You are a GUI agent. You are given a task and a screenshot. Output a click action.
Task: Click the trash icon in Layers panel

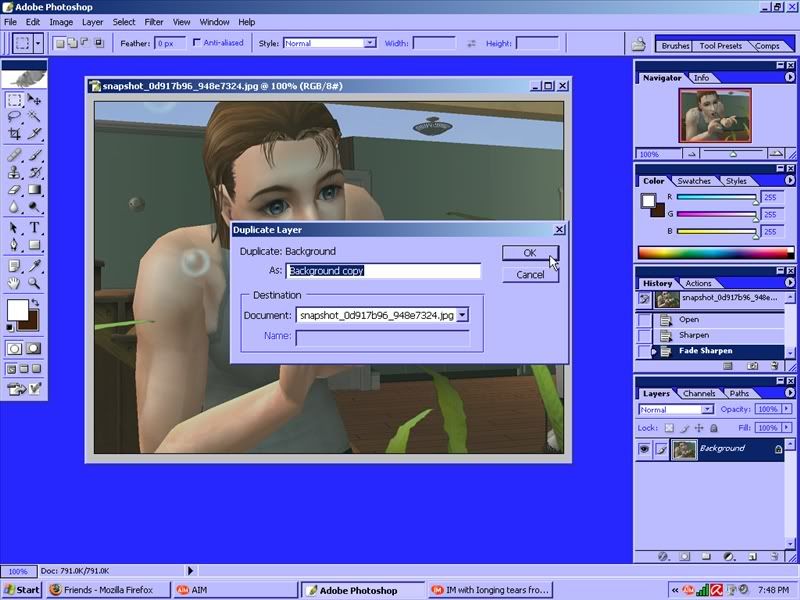(x=774, y=556)
